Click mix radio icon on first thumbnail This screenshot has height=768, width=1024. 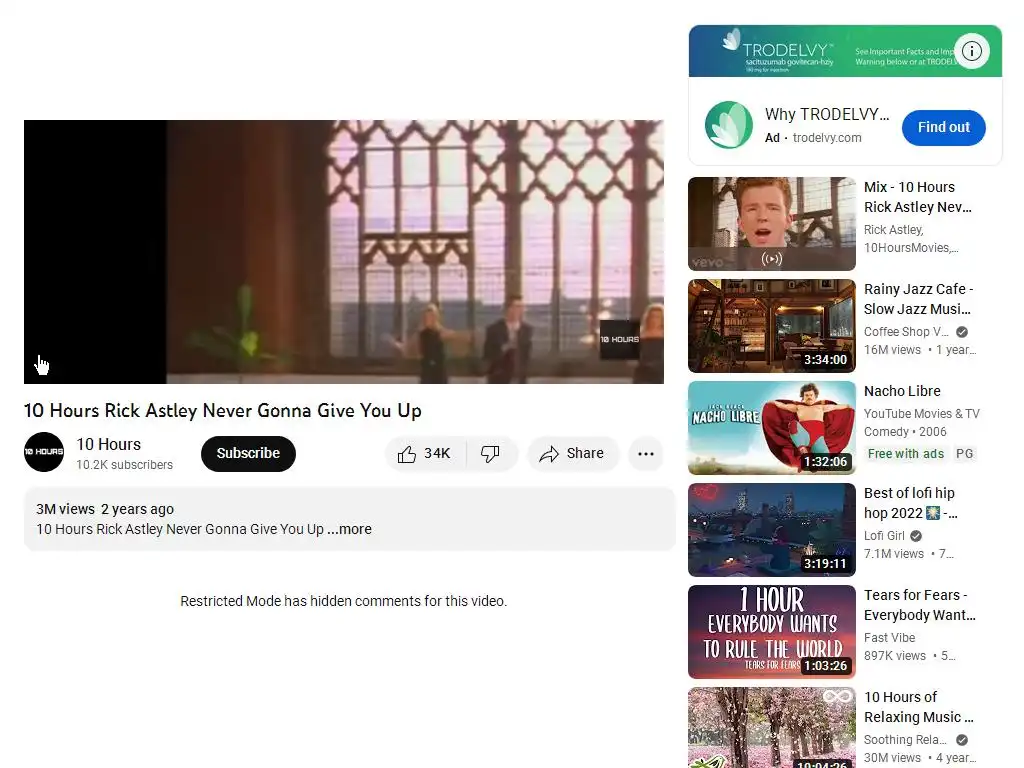772,259
